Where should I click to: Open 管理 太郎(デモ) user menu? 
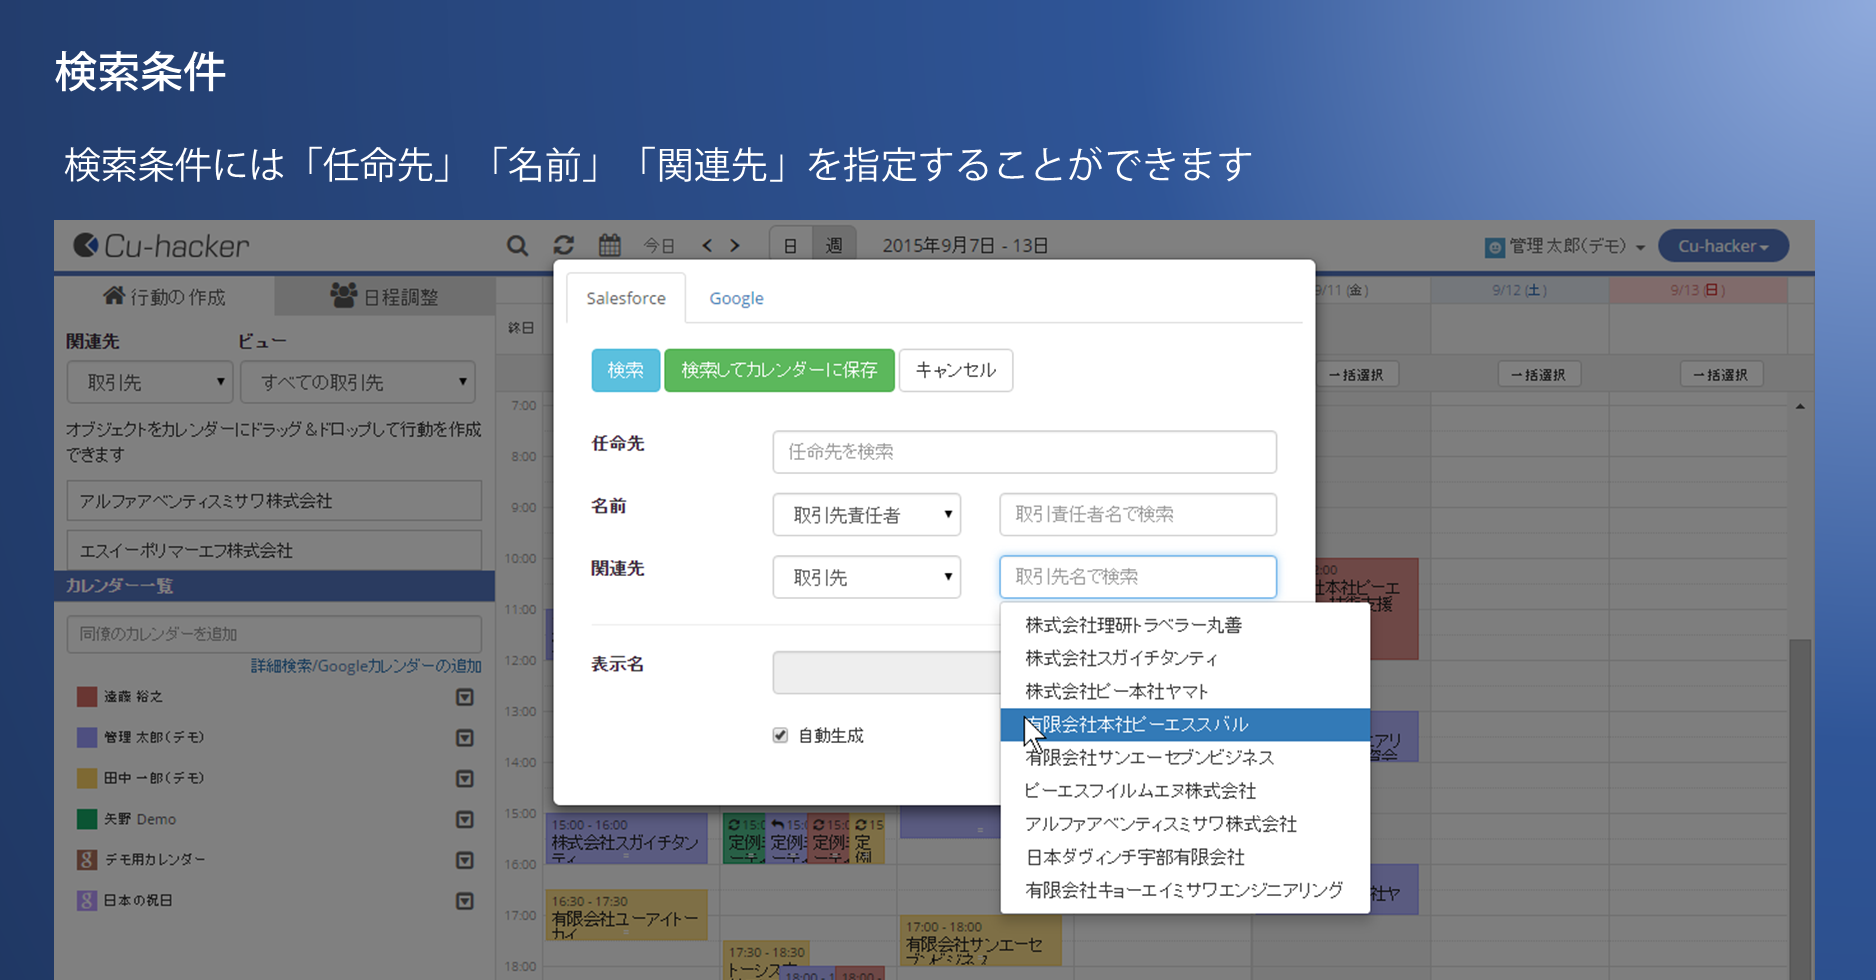coord(1566,246)
